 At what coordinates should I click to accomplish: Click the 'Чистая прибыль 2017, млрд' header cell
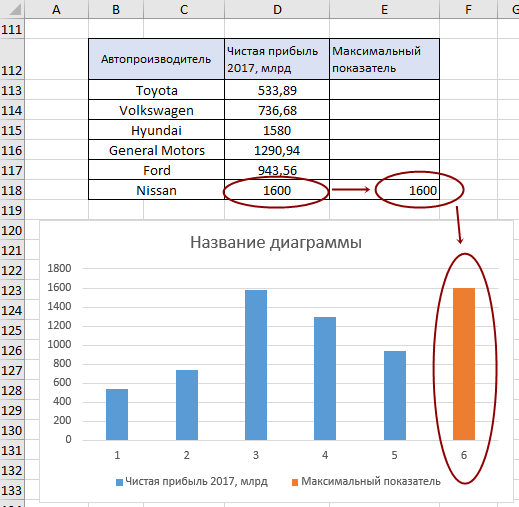pyautogui.click(x=277, y=59)
